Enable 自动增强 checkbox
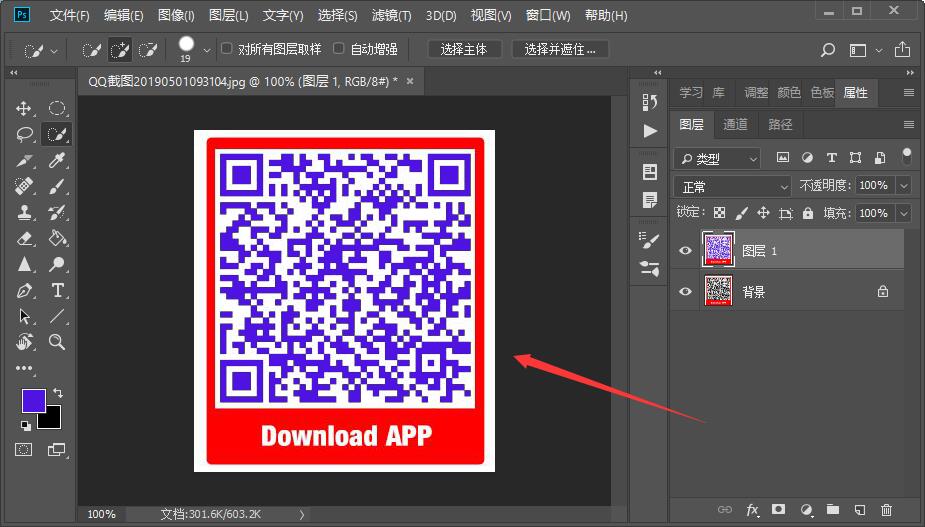 point(339,48)
